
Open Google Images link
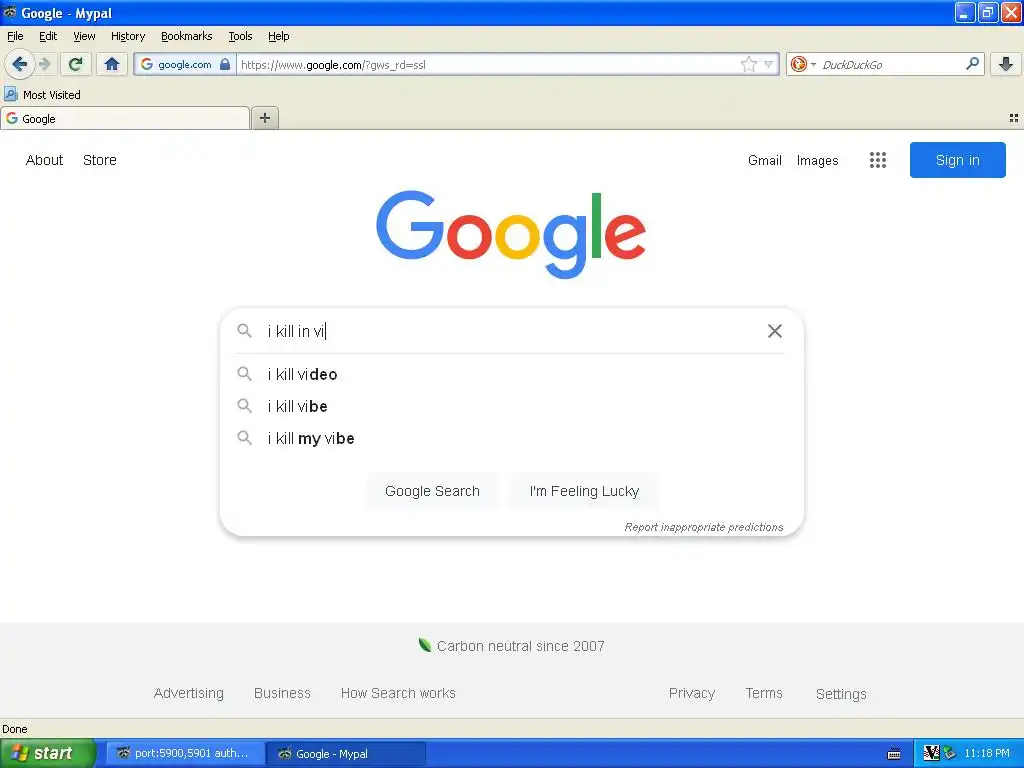click(x=817, y=160)
